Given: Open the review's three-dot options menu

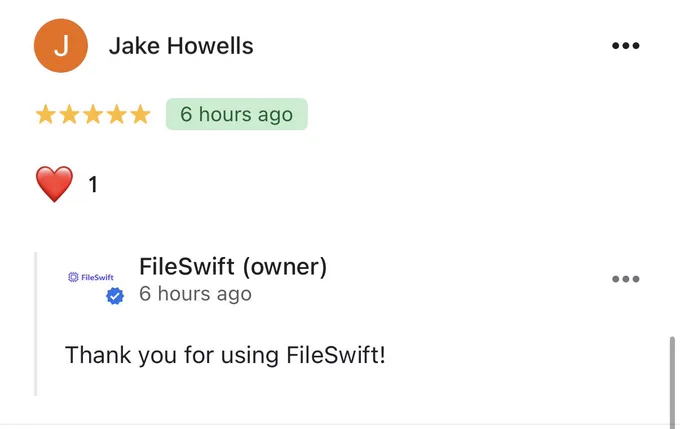Looking at the screenshot, I should coord(625,46).
